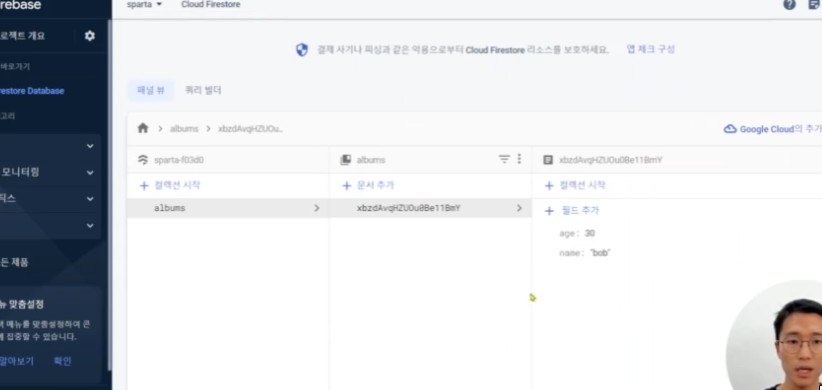Expand the last sidebar section chevron
Image resolution: width=822 pixels, height=390 pixels.
click(x=90, y=225)
